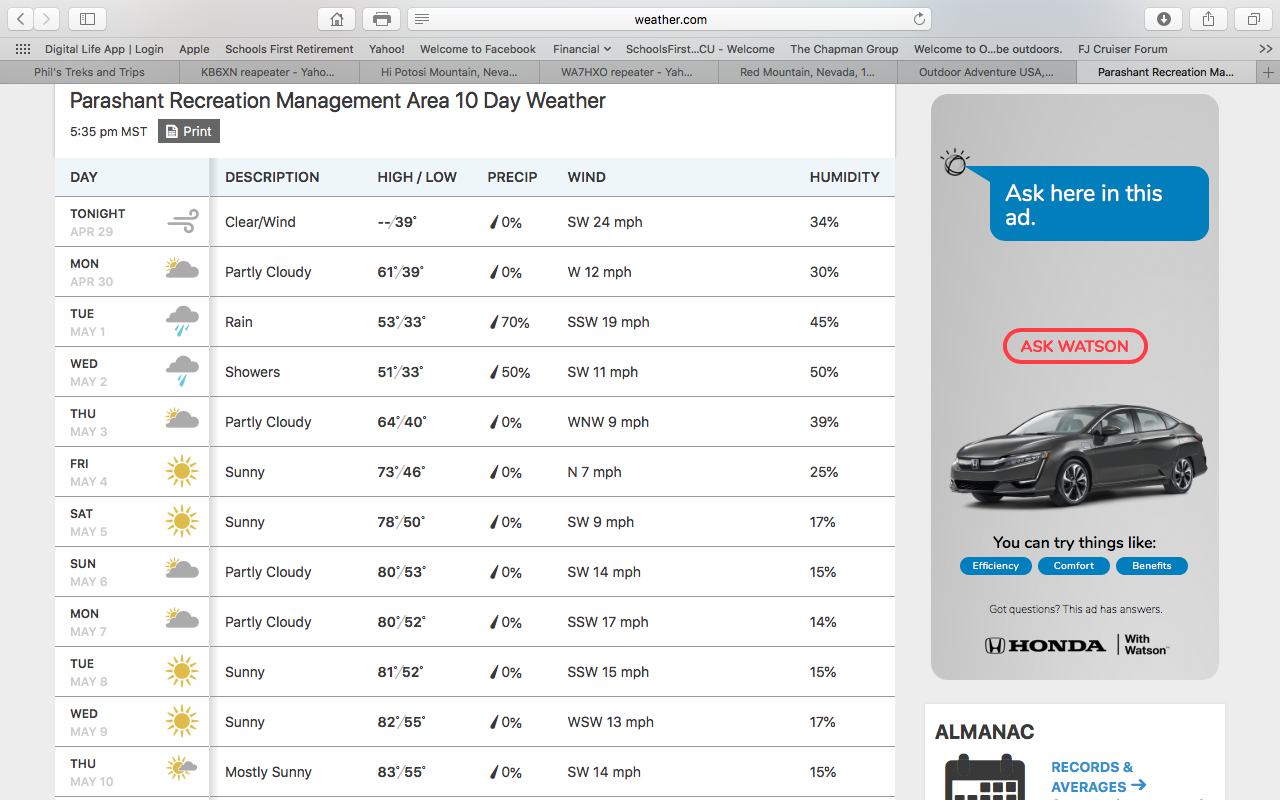Reload the weather.com page

click(919, 19)
